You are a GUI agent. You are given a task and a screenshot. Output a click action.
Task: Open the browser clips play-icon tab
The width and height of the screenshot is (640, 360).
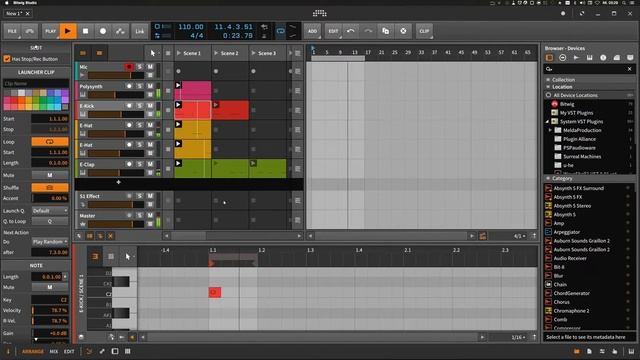click(x=576, y=58)
